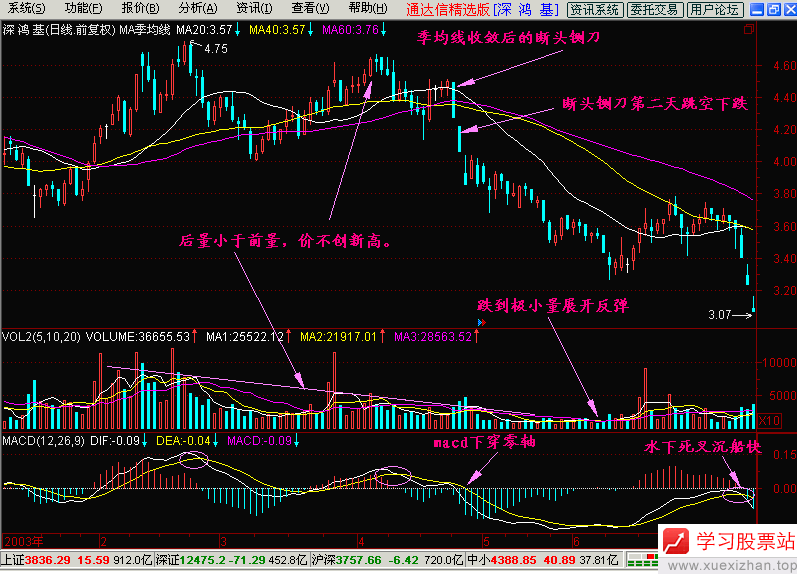Click the 深证 index quote in status bar
The width and height of the screenshot is (797, 574).
click(231, 560)
